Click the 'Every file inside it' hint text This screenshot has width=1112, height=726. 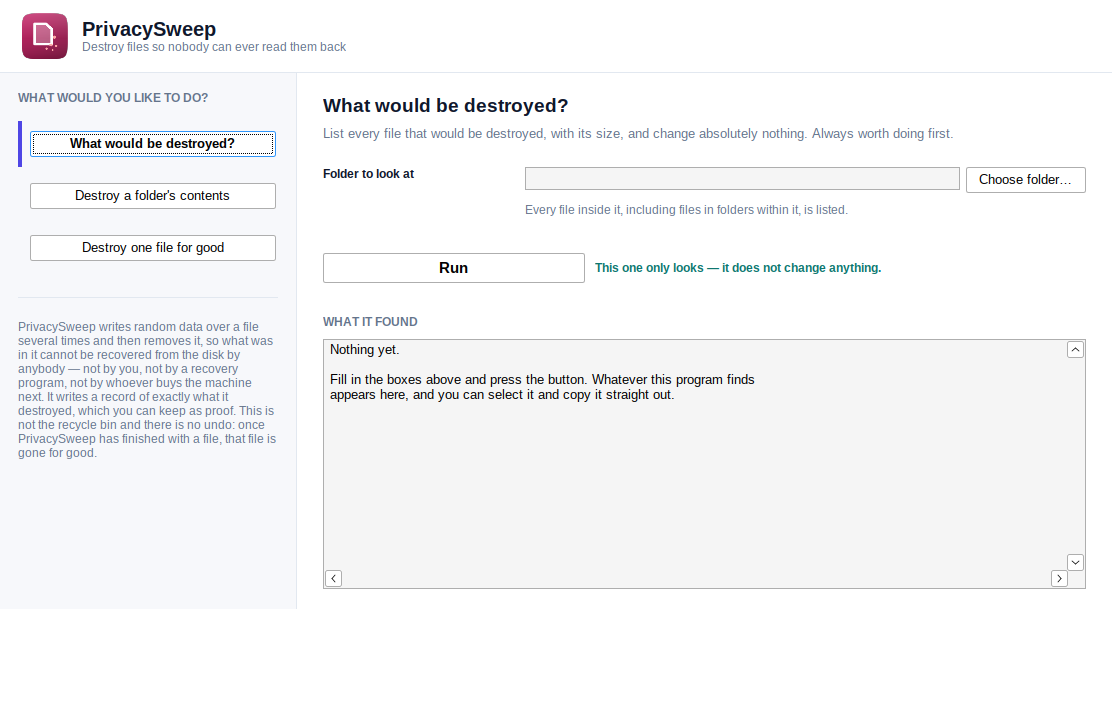point(686,210)
